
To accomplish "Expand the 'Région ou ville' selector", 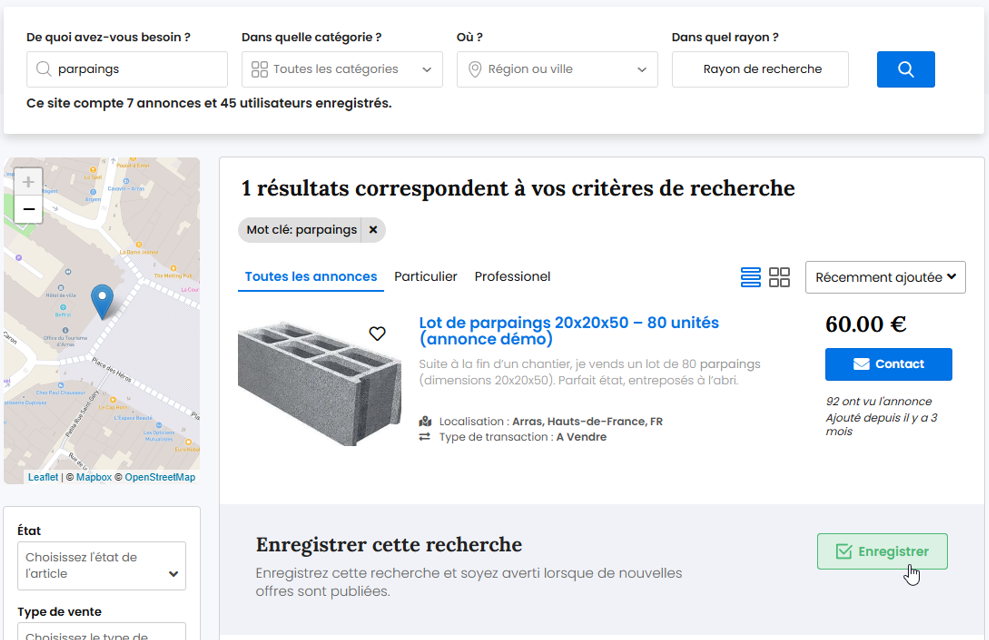I will point(557,69).
